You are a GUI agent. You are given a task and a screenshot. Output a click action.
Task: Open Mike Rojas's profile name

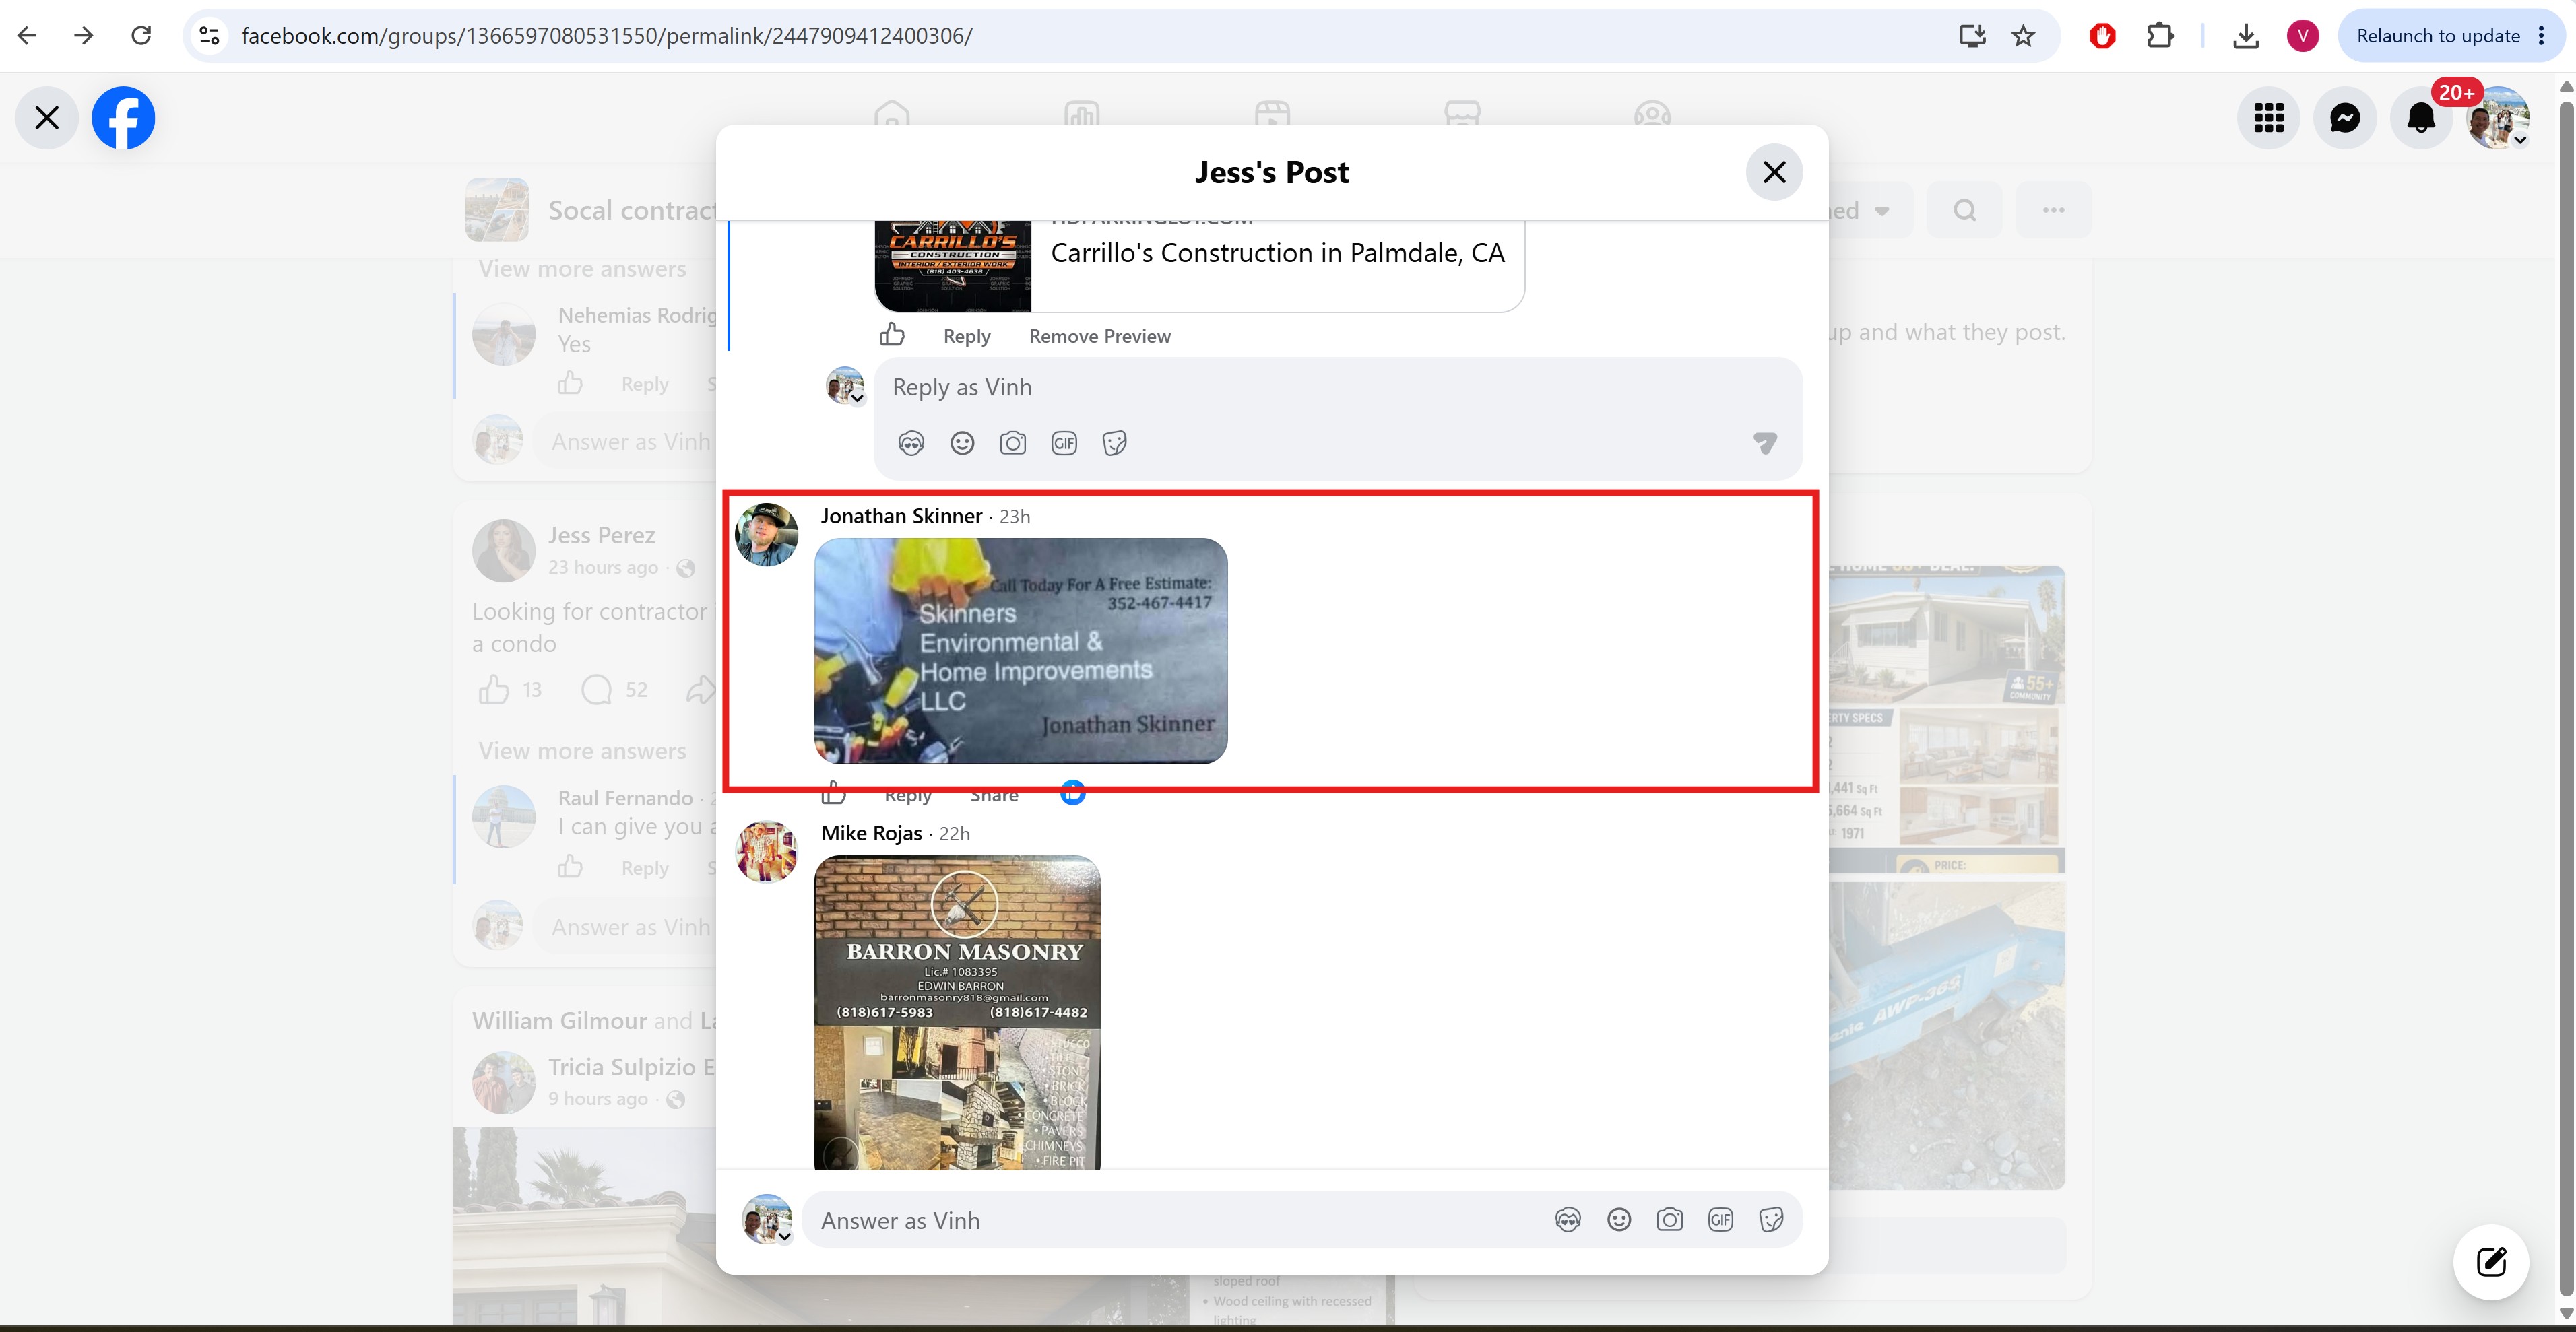click(x=871, y=833)
